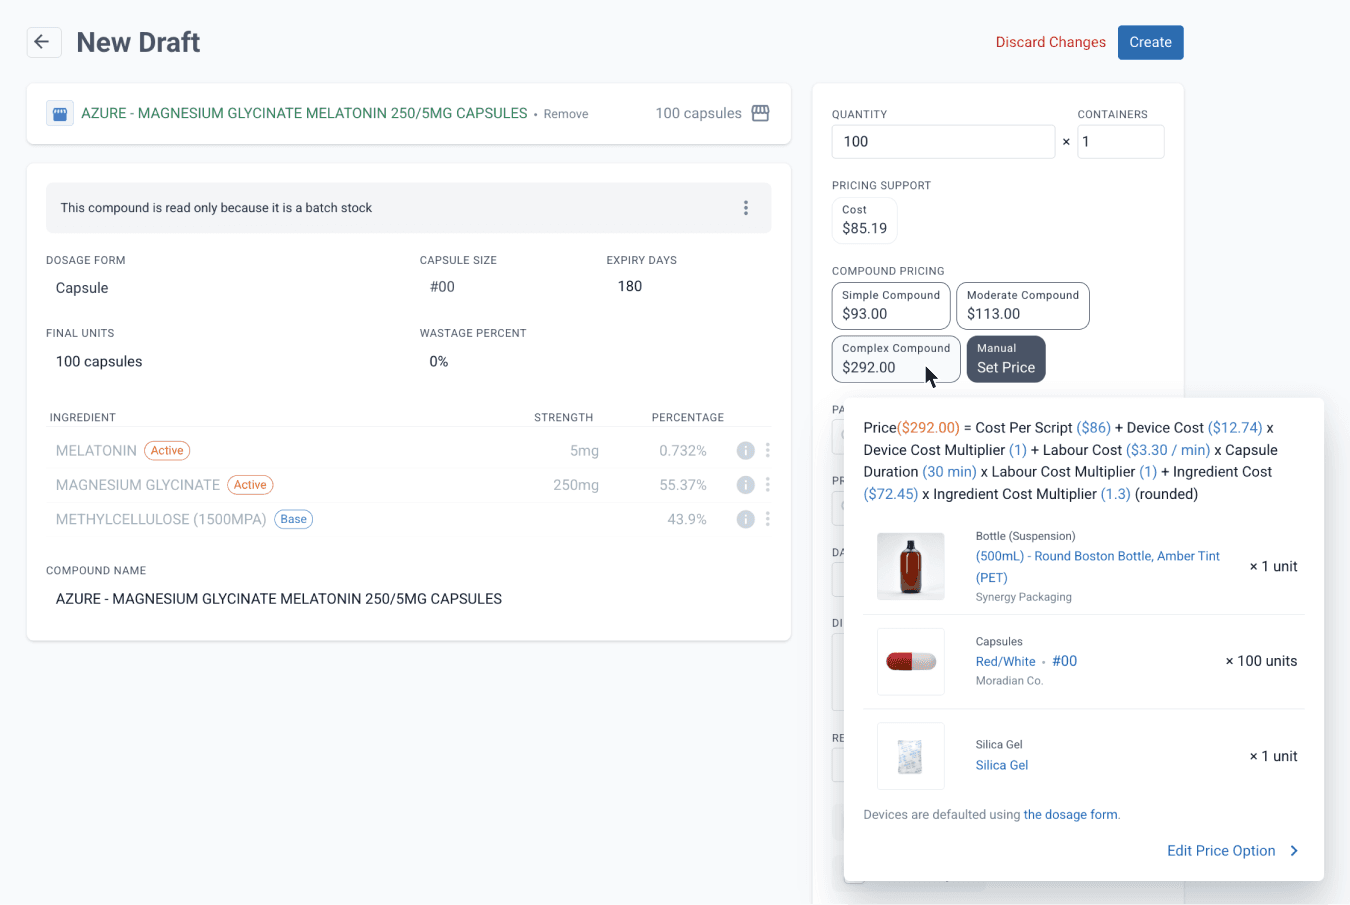Click the ($12.74) device cost value
This screenshot has width=1350, height=905.
[1235, 428]
